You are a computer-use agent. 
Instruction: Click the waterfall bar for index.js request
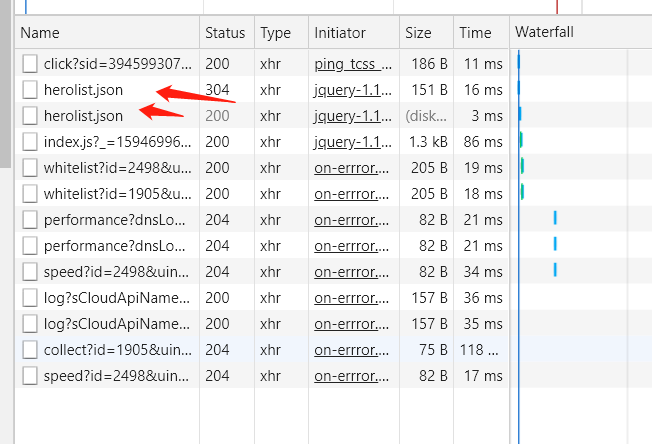pyautogui.click(x=521, y=140)
